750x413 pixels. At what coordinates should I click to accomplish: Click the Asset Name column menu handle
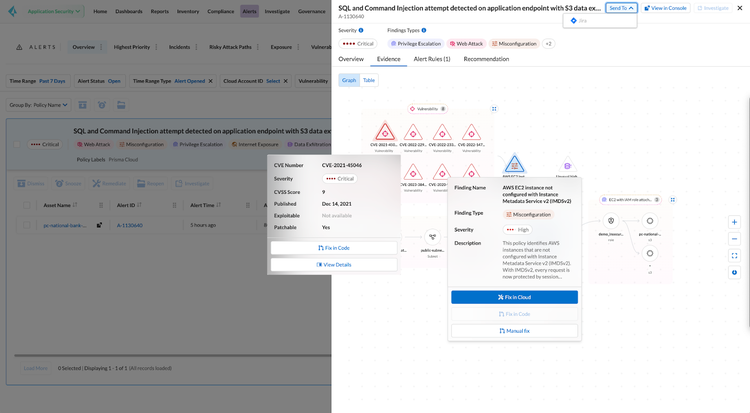[x=101, y=205]
